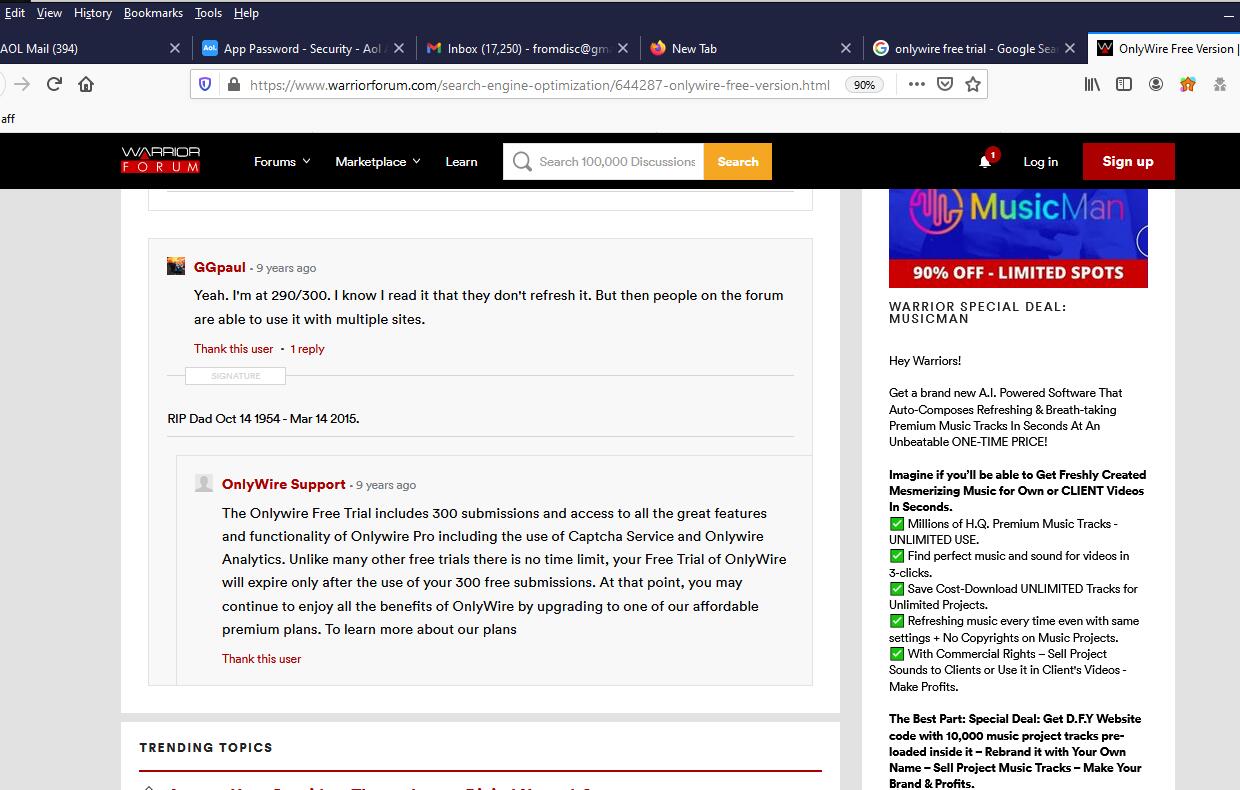Close the Gmail Inbox tab

[622, 48]
